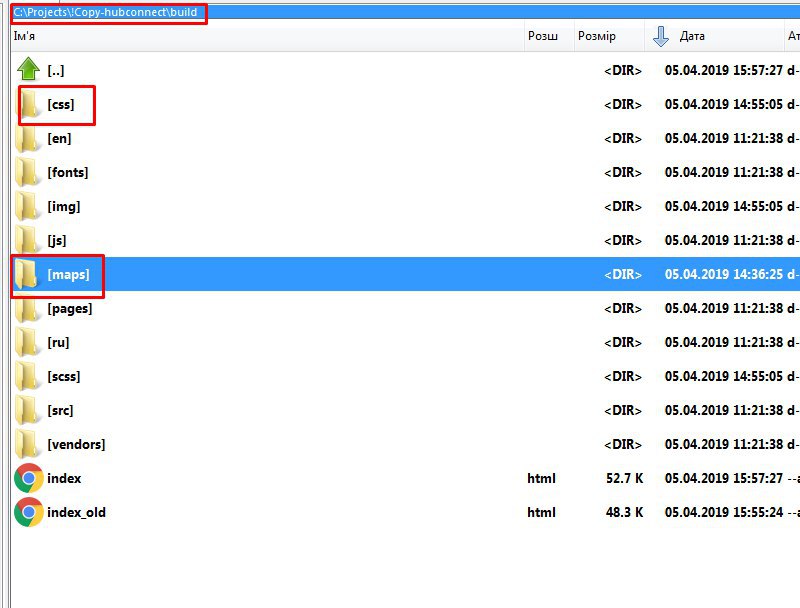Click the html extension of index
800x608 pixels.
(x=541, y=478)
